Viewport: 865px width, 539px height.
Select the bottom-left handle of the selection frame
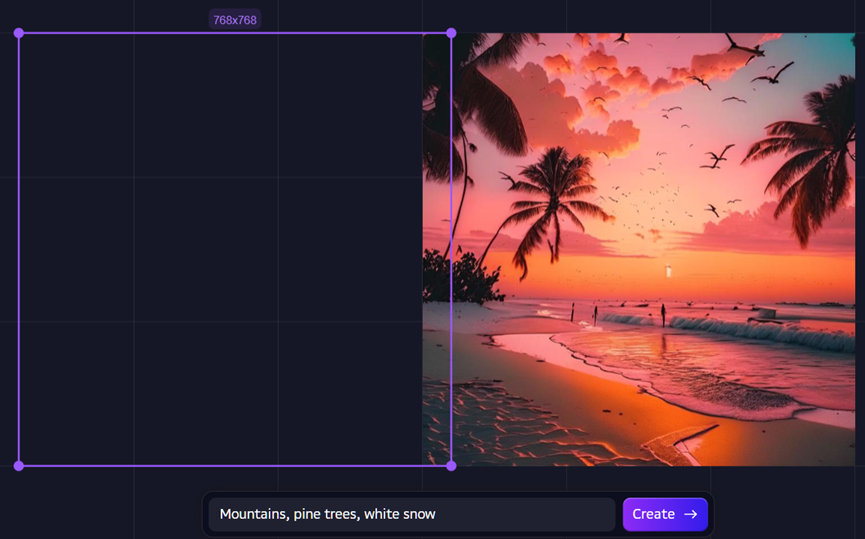click(x=19, y=466)
